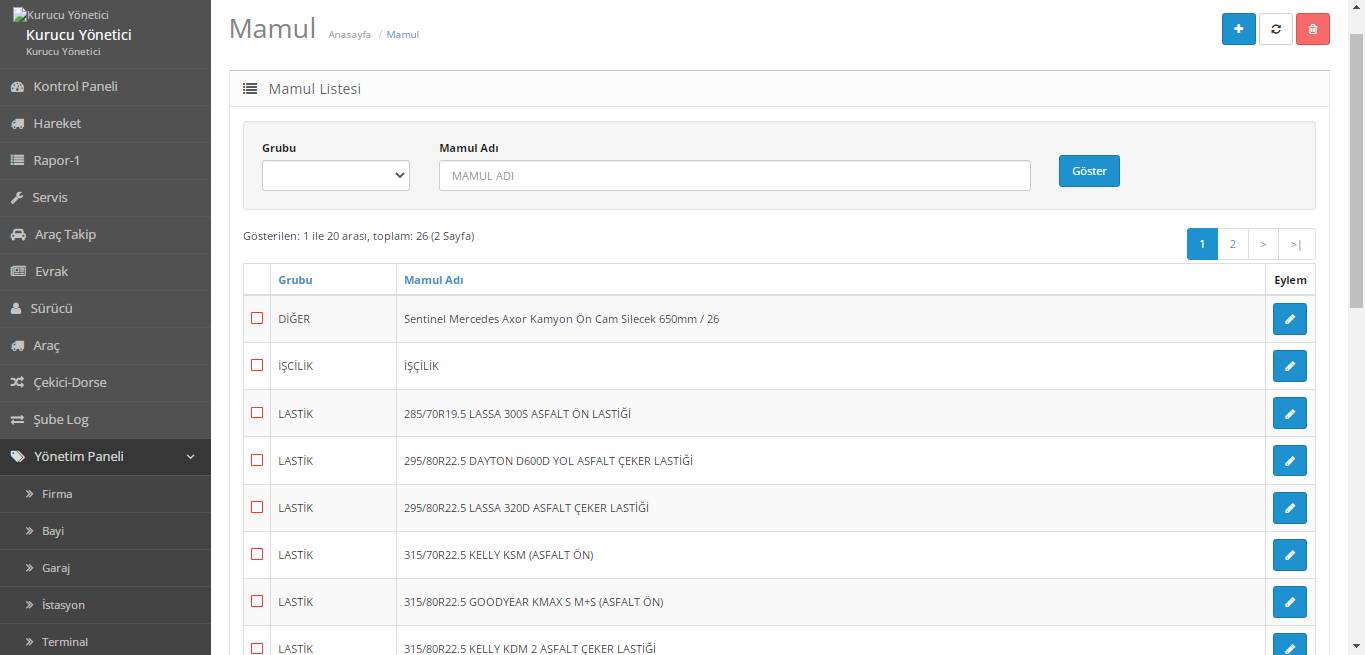Jump to last page button
1365x655 pixels.
pos(1296,244)
